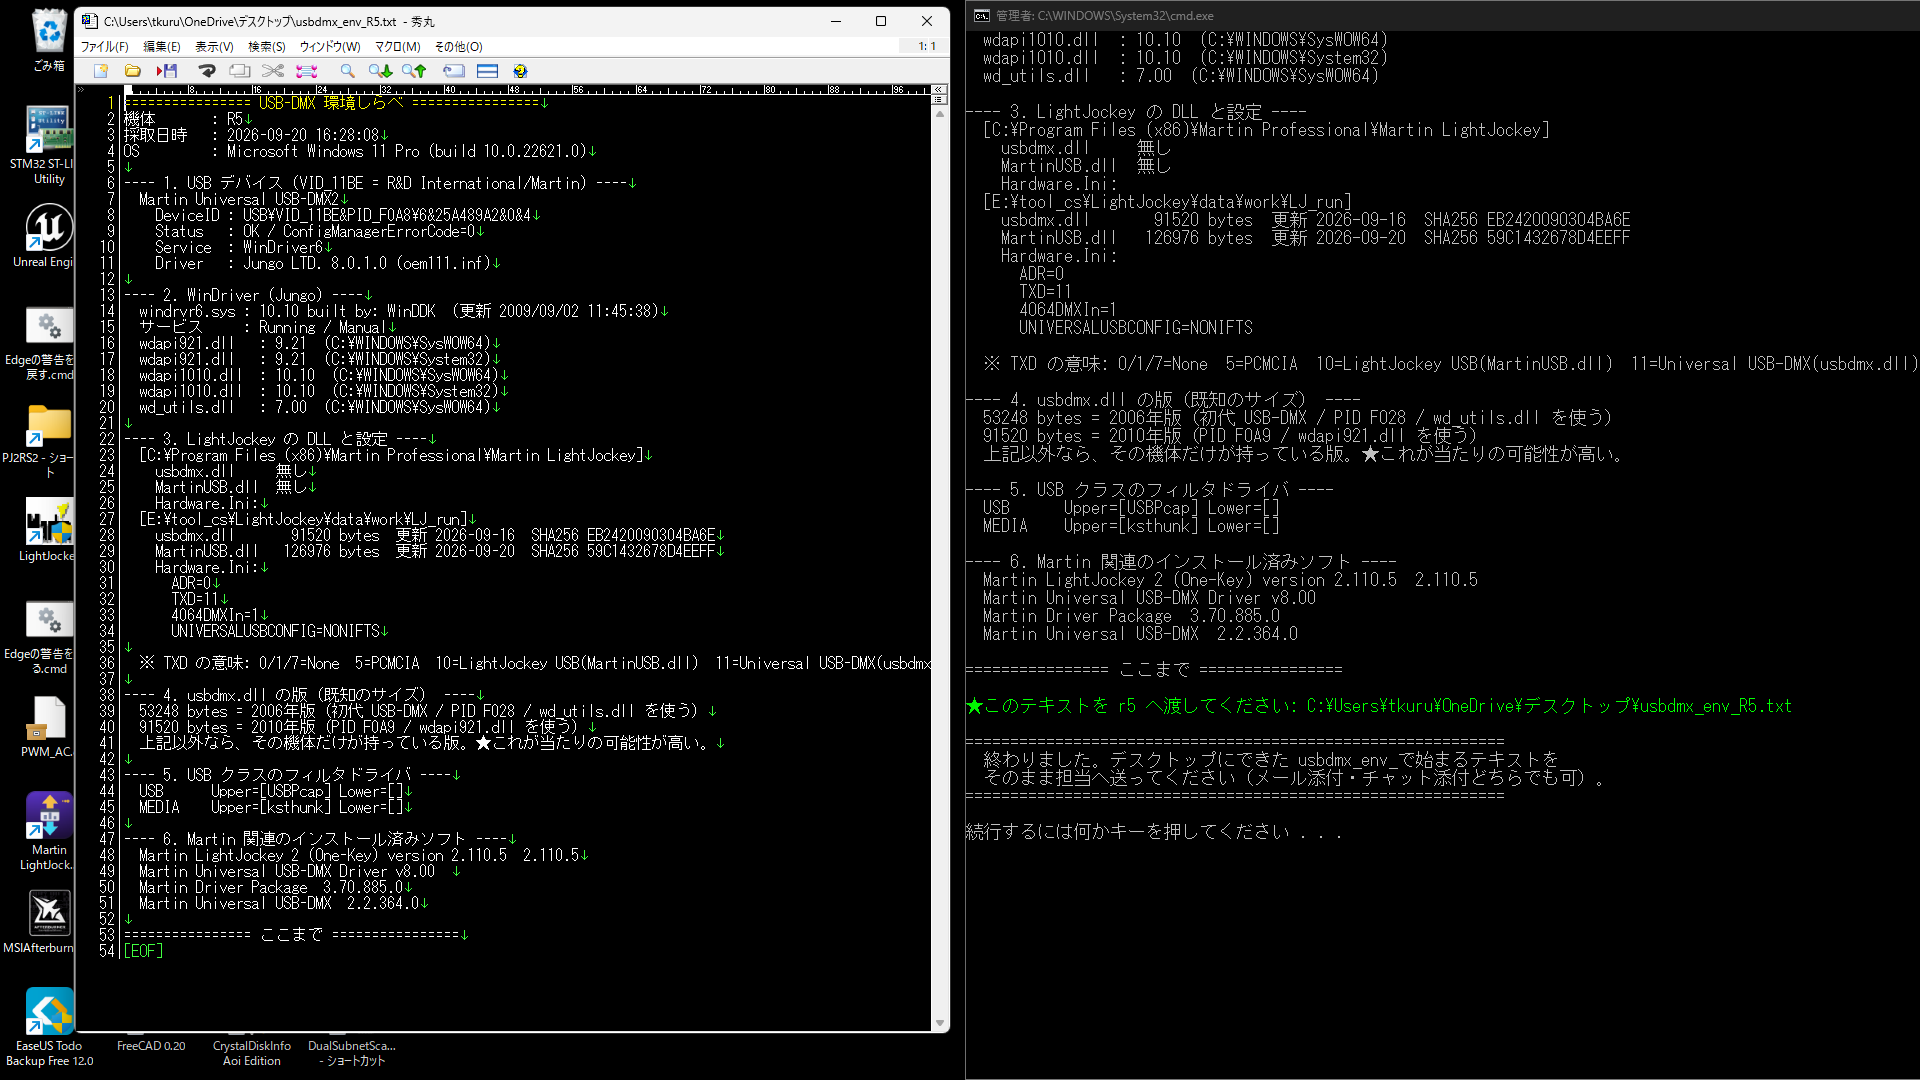Screen dimensions: 1920x1080
Task: Open the 表示(V) menu
Action: pyautogui.click(x=214, y=46)
